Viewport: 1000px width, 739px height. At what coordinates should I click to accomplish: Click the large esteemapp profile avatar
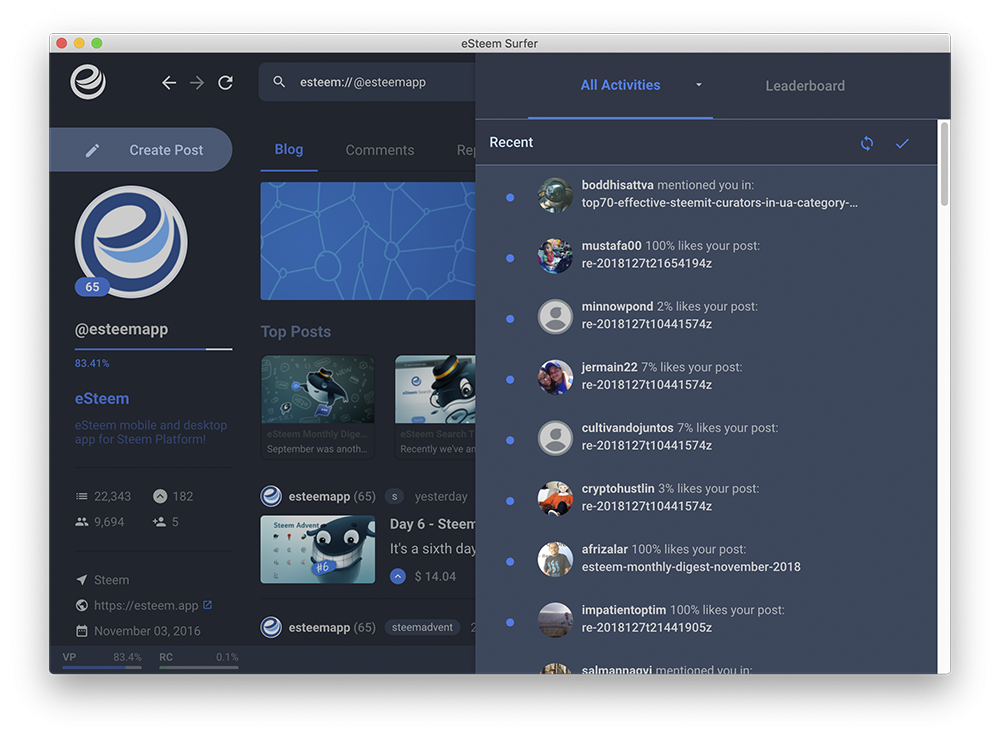coord(131,242)
